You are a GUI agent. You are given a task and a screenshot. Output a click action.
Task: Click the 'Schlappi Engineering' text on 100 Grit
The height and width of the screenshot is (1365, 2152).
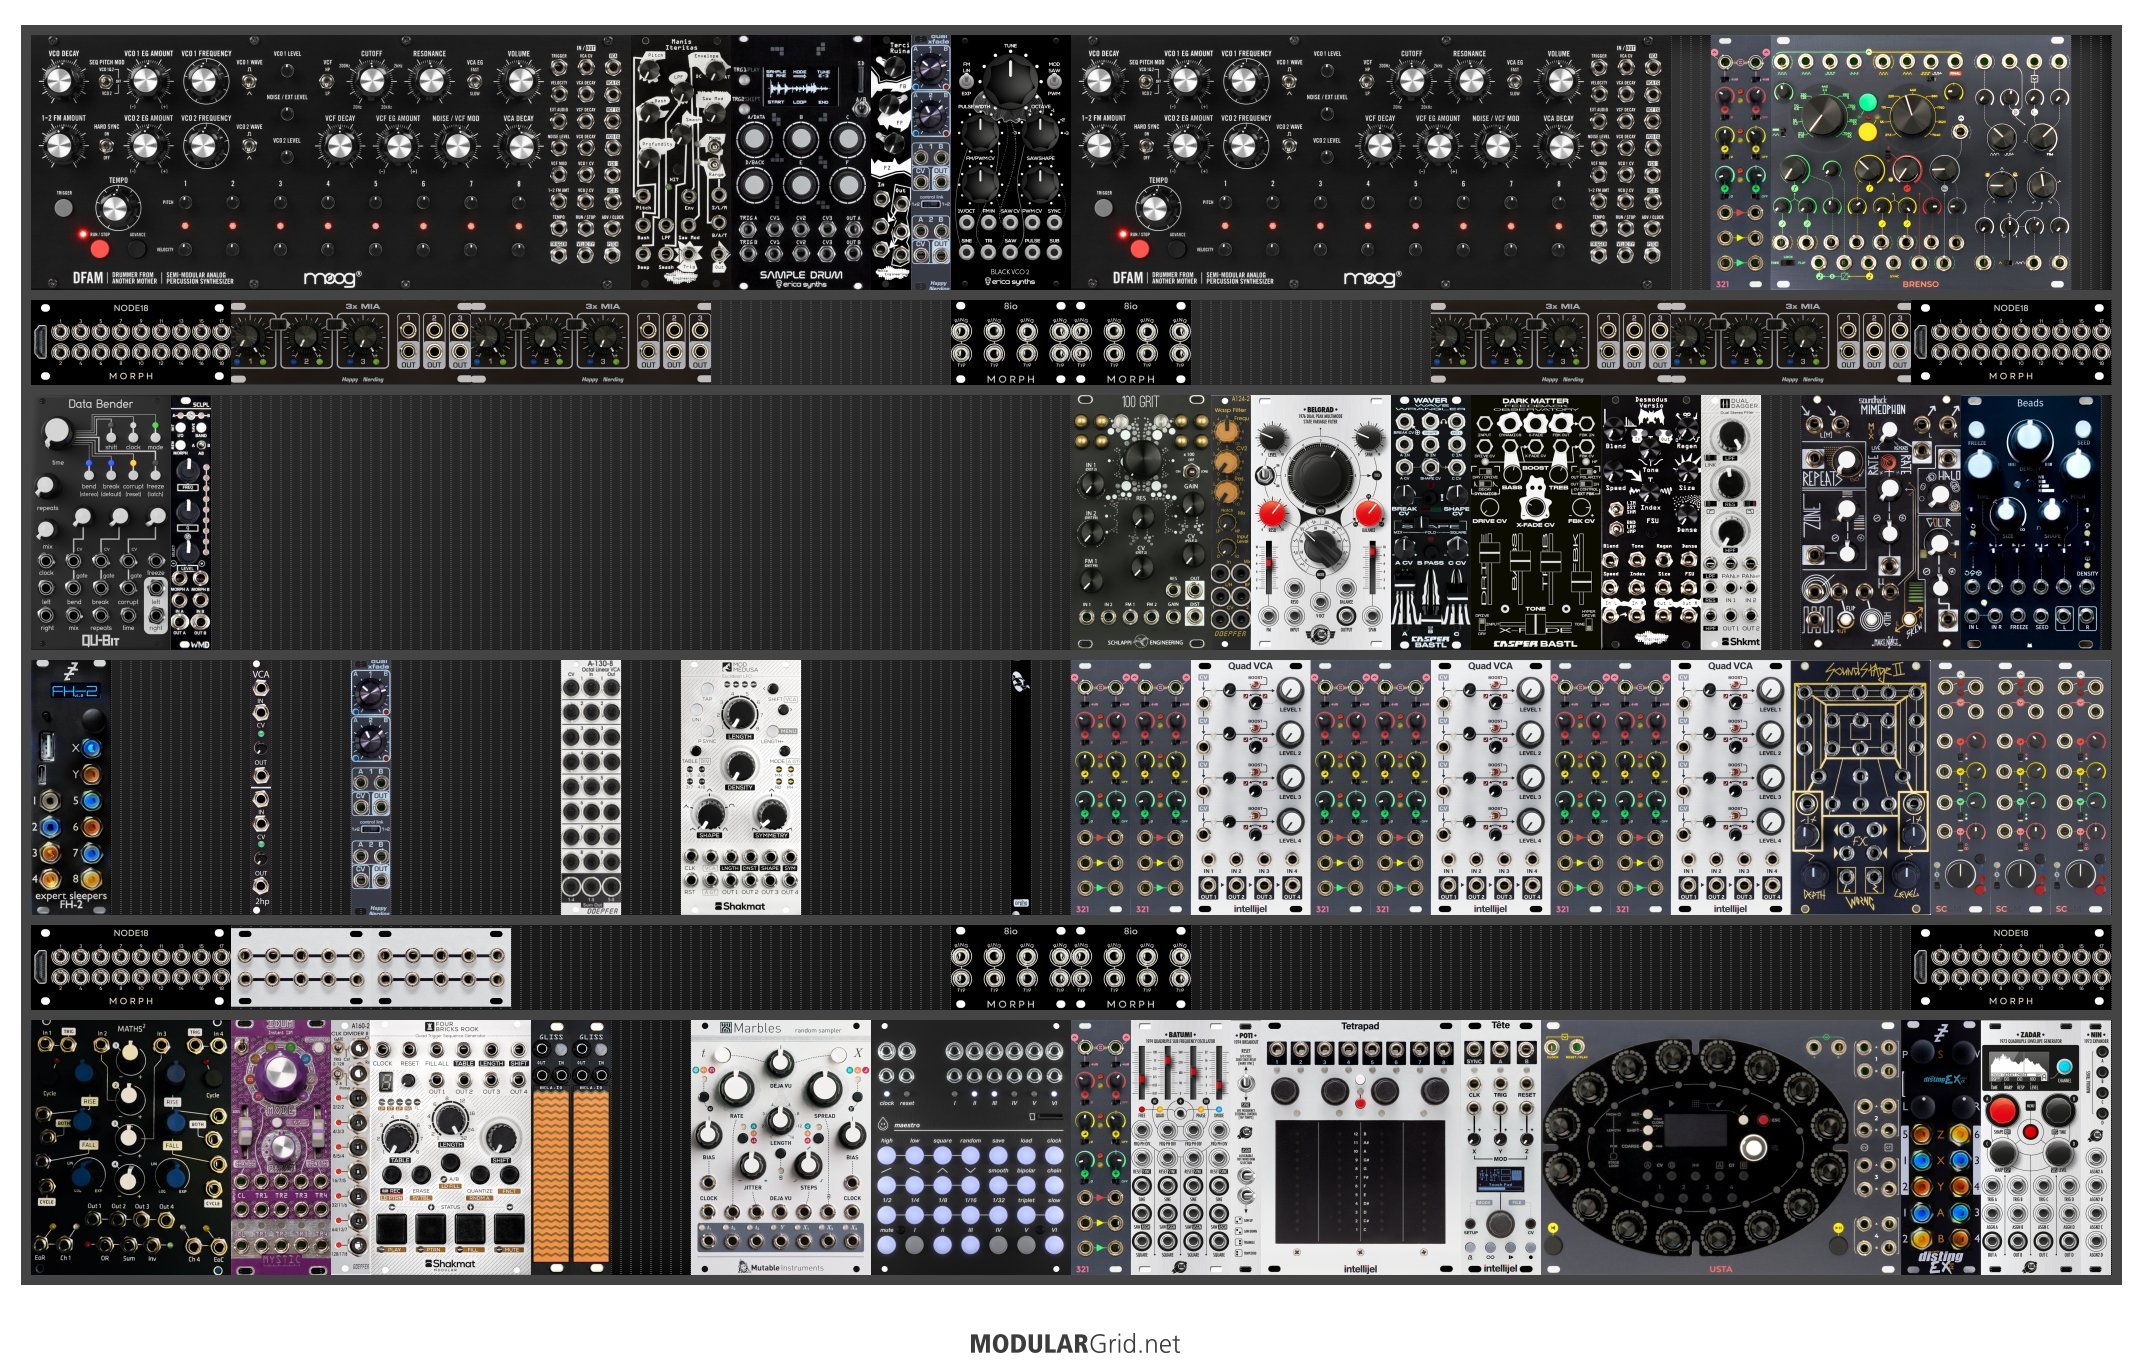point(1144,643)
